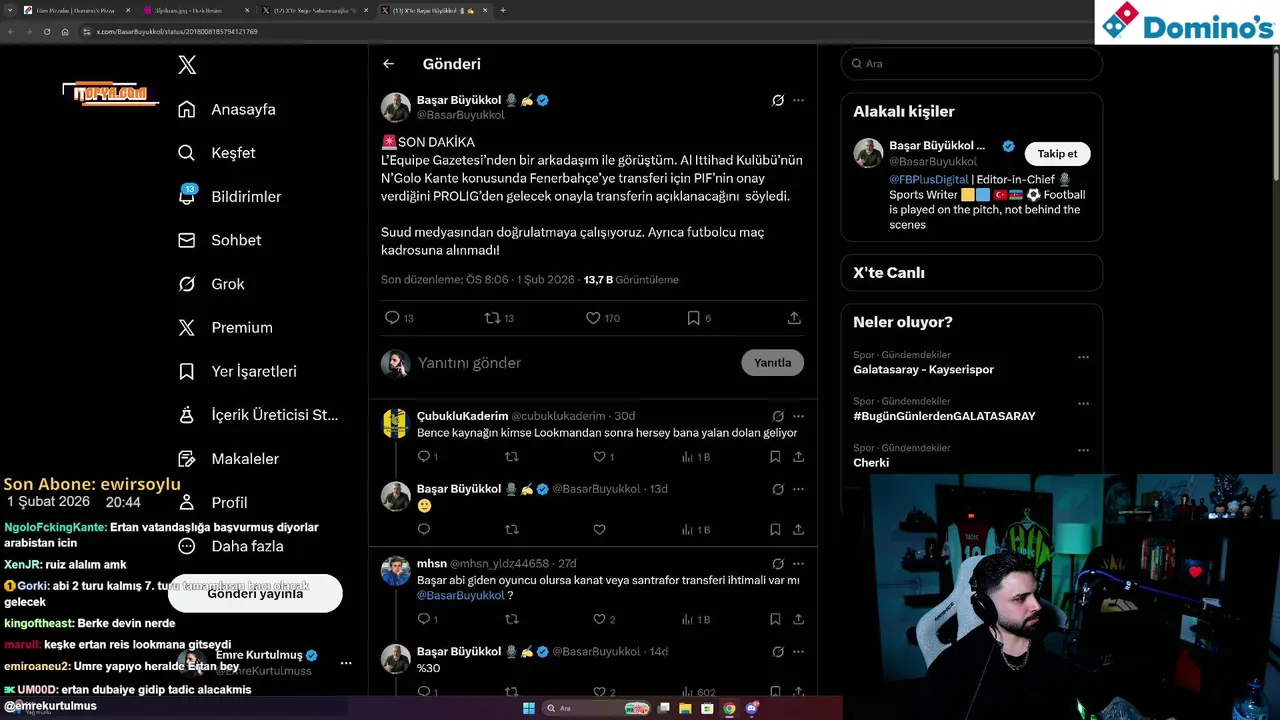Bookmark the main post with 6 bookmarks
Screen dimensions: 1280x720
pyautogui.click(x=693, y=318)
